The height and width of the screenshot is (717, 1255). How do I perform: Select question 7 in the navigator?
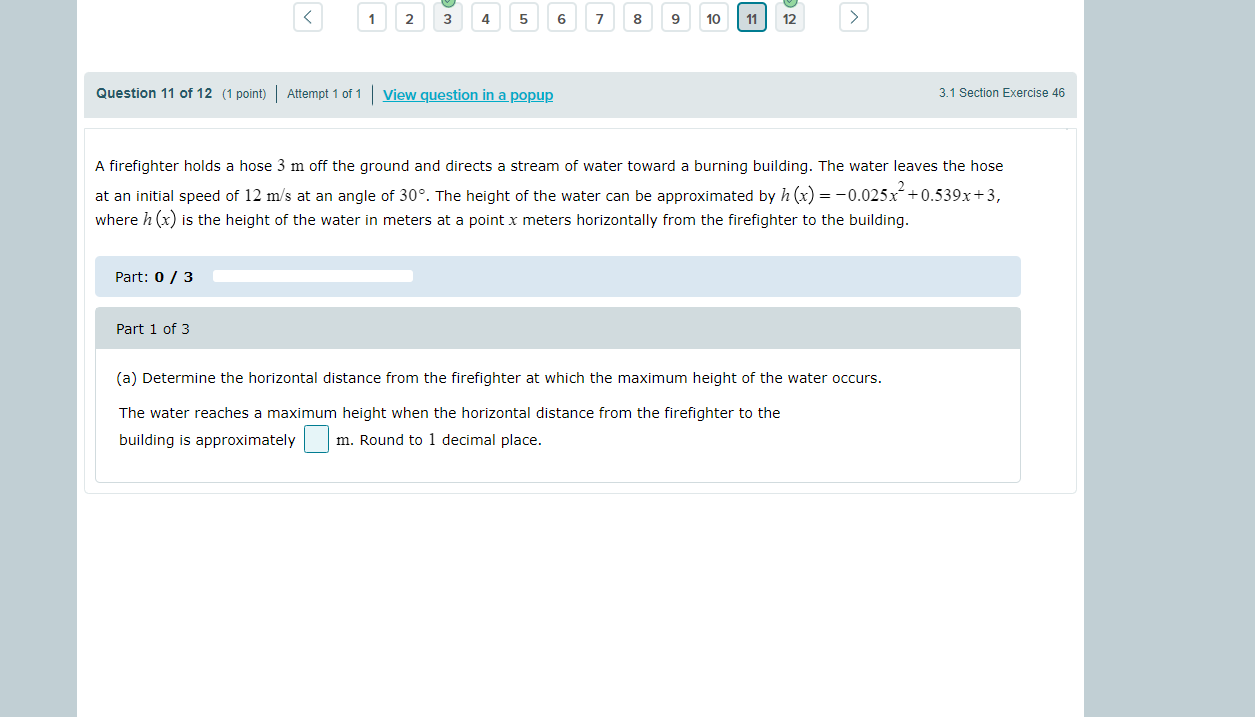click(x=600, y=18)
